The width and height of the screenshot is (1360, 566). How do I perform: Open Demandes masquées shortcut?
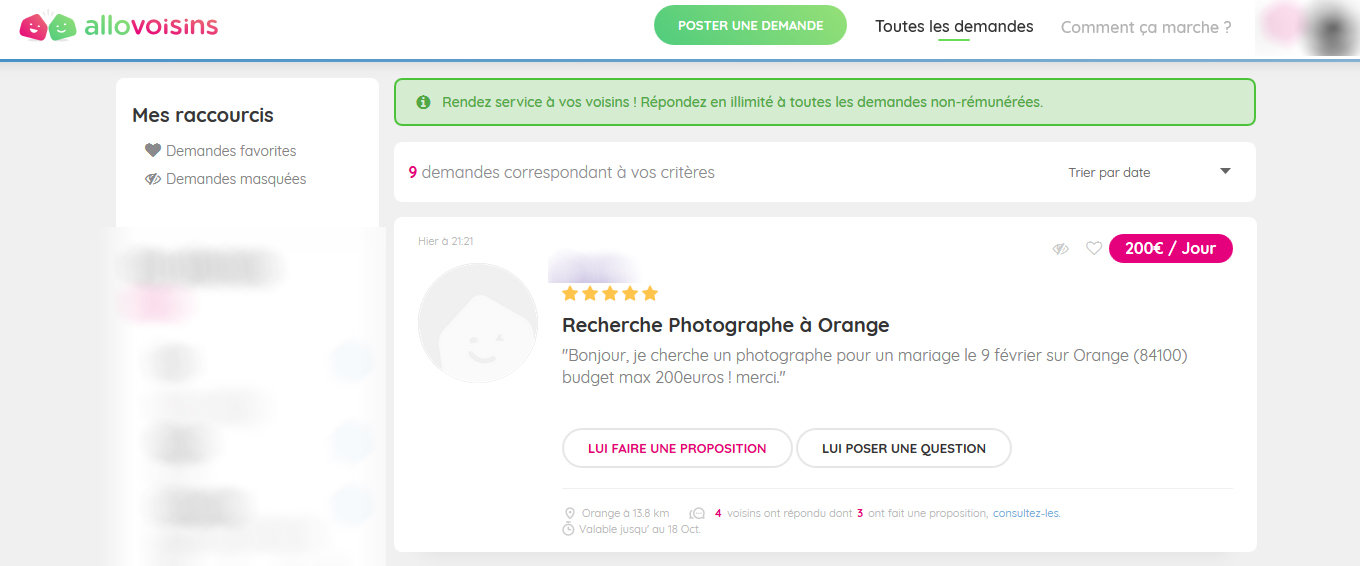tap(236, 179)
